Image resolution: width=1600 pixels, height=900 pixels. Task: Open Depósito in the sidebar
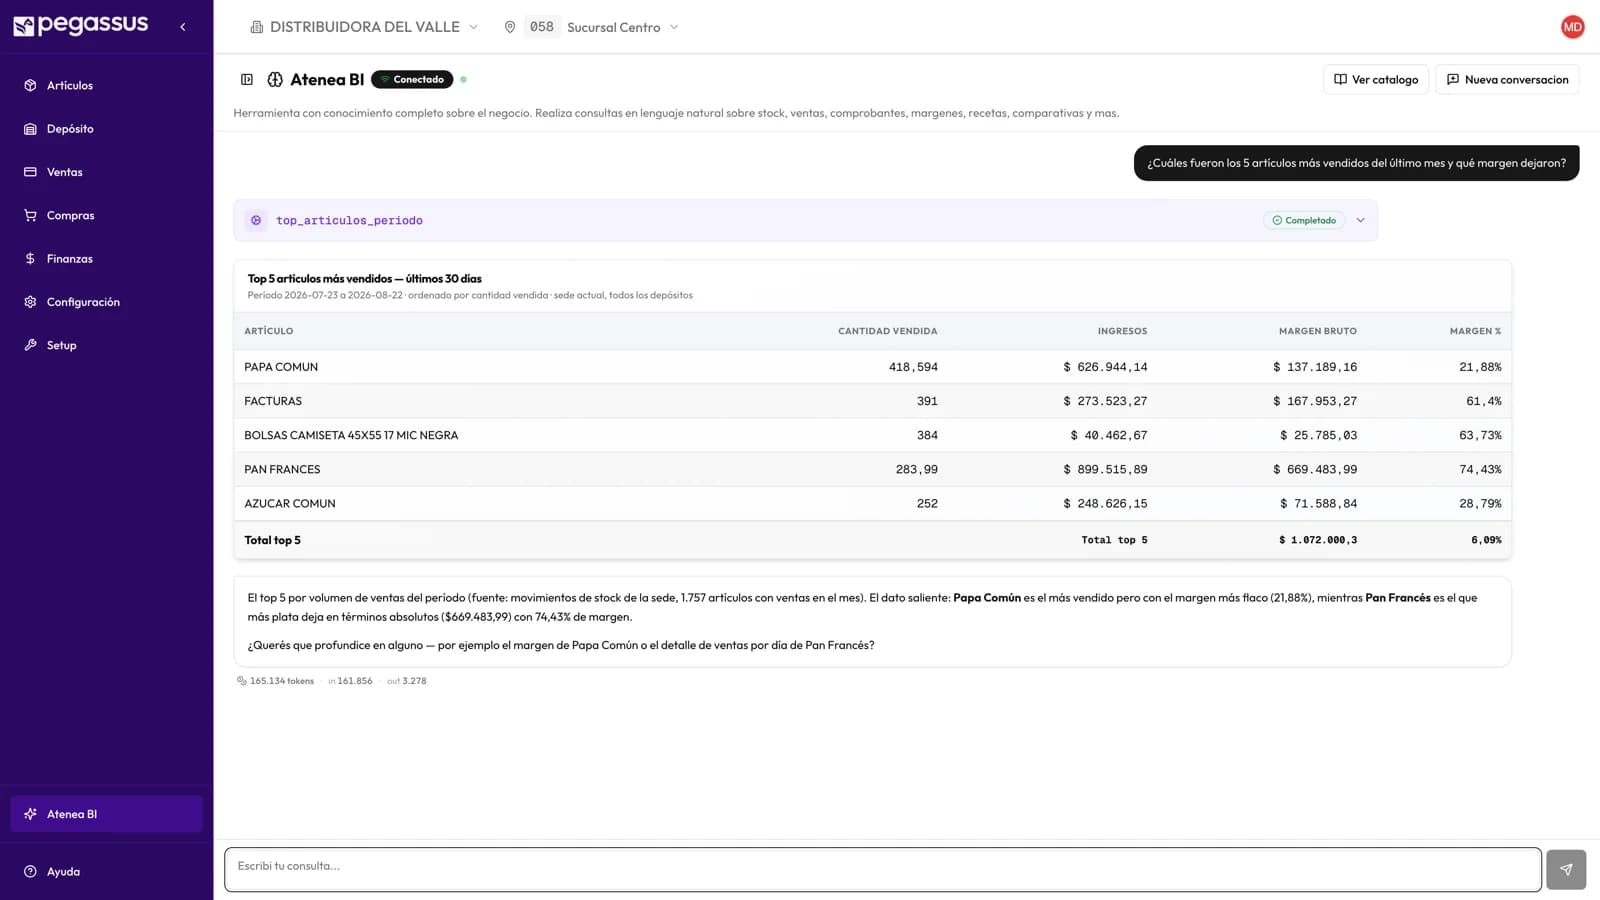click(x=106, y=128)
